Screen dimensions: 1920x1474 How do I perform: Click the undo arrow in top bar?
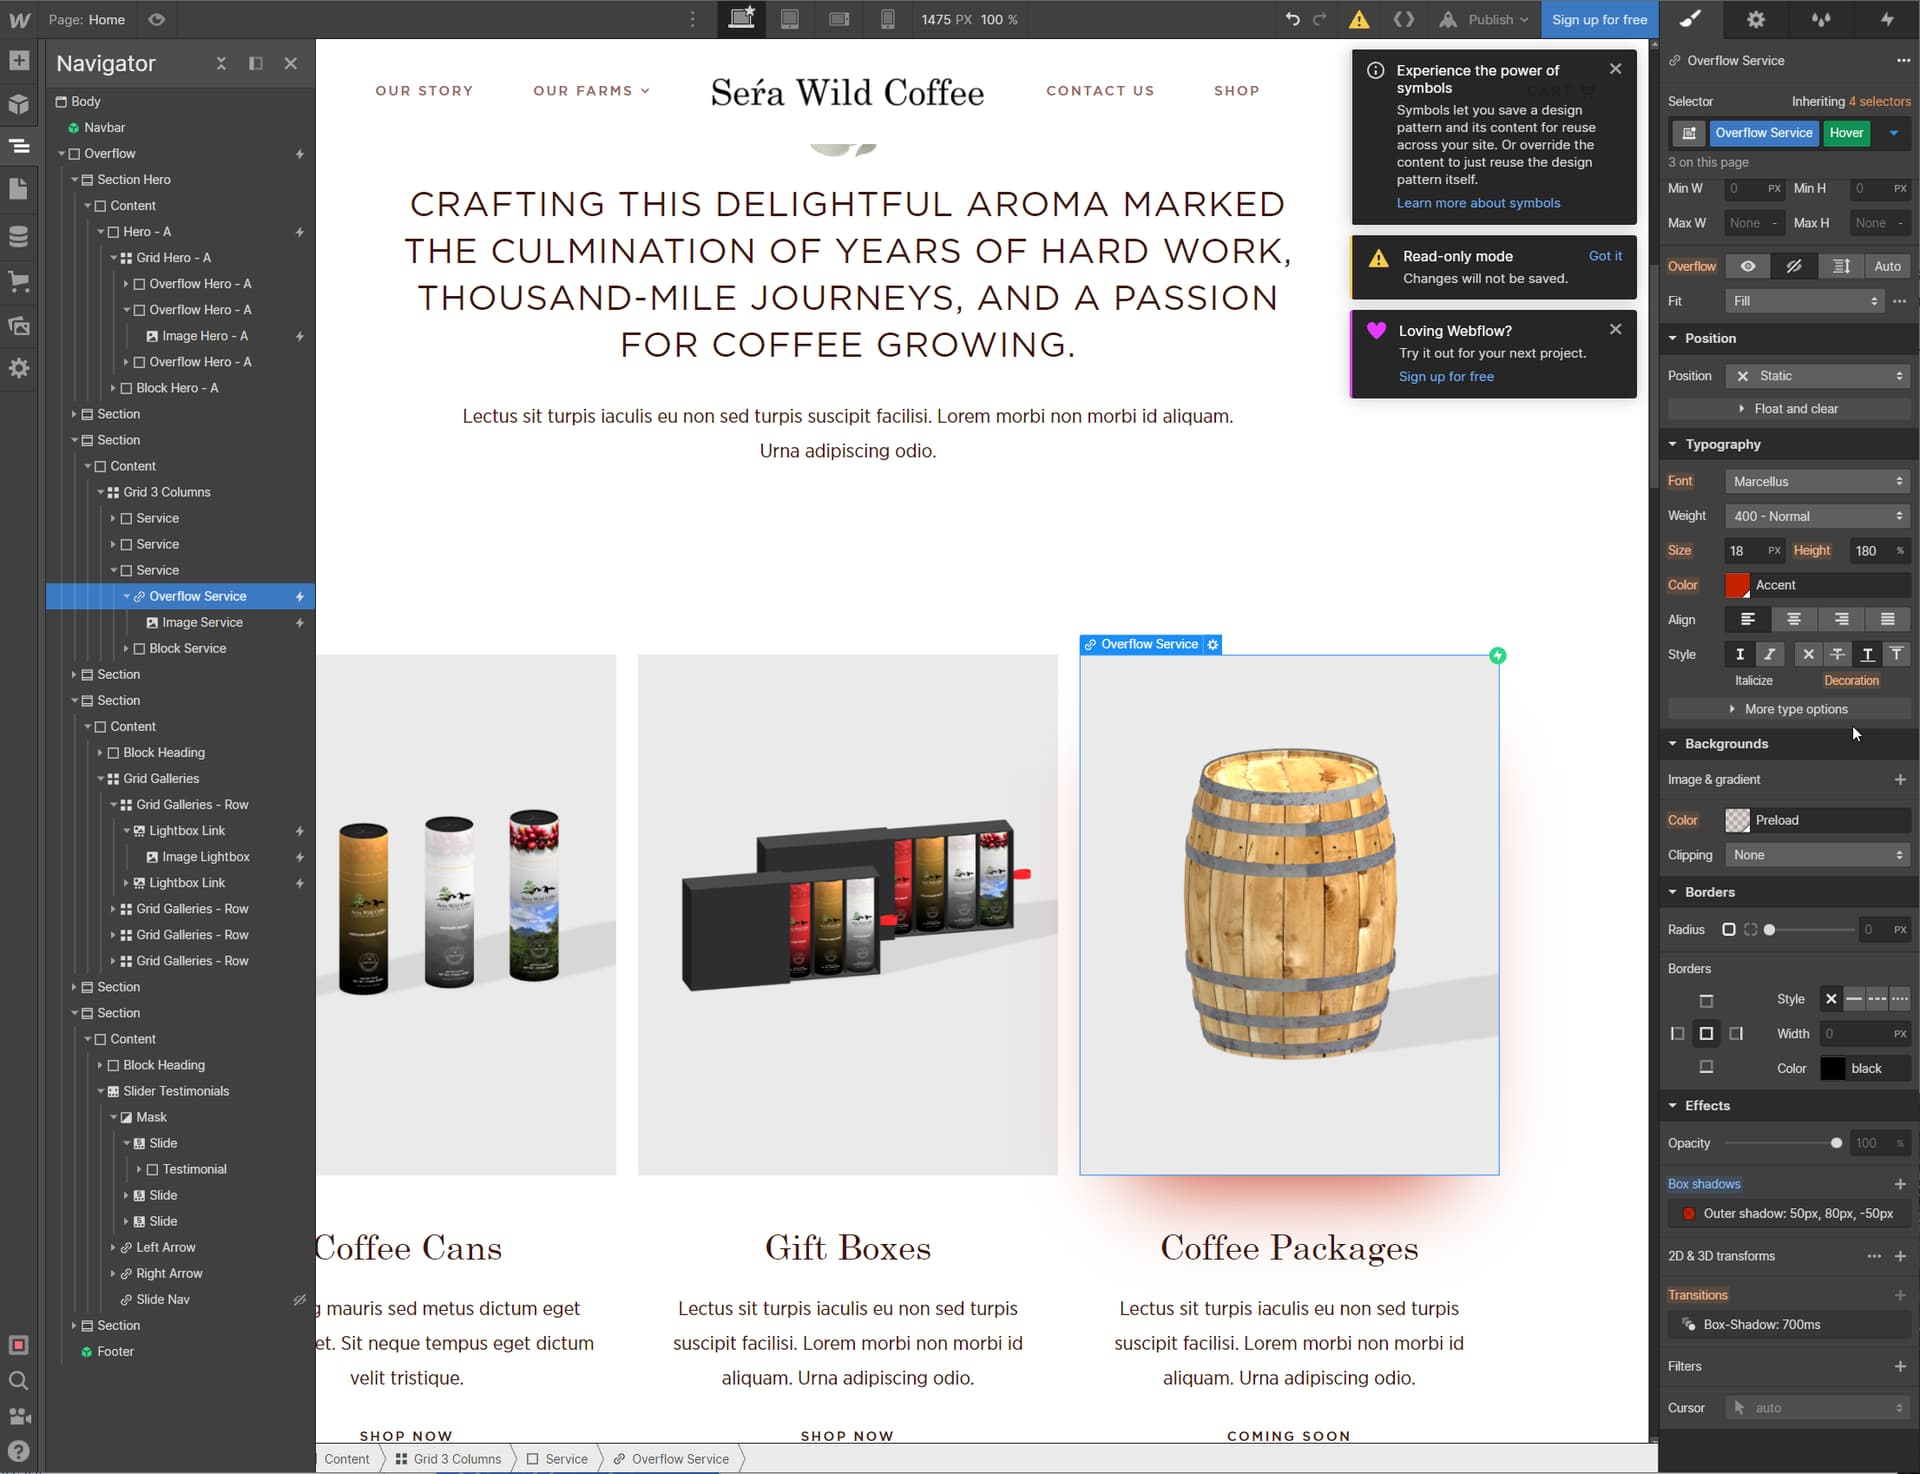click(1292, 19)
